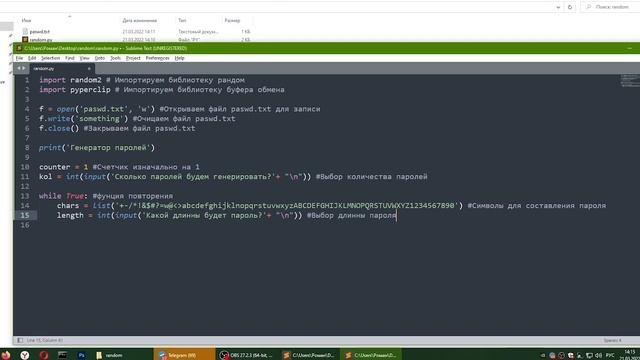Click the Sublime Text title bar icon
This screenshot has height=360, width=640.
[x=19, y=48]
